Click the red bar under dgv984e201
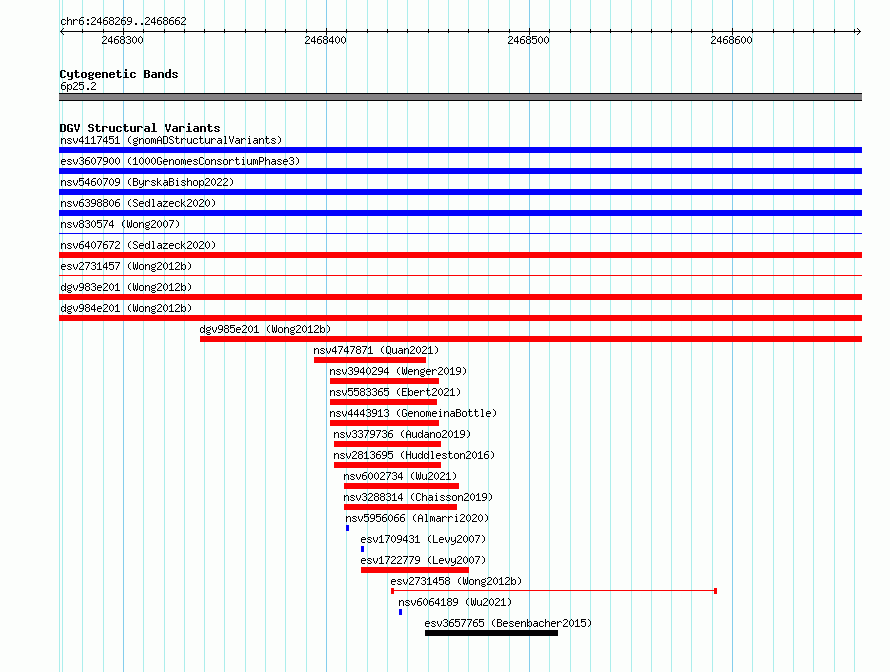This screenshot has width=890, height=672. coord(460,318)
